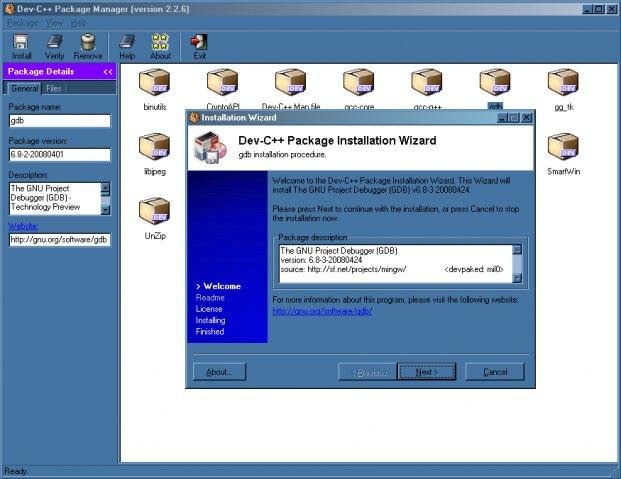The width and height of the screenshot is (621, 479).
Task: Switch to the General tab
Action: (24, 88)
